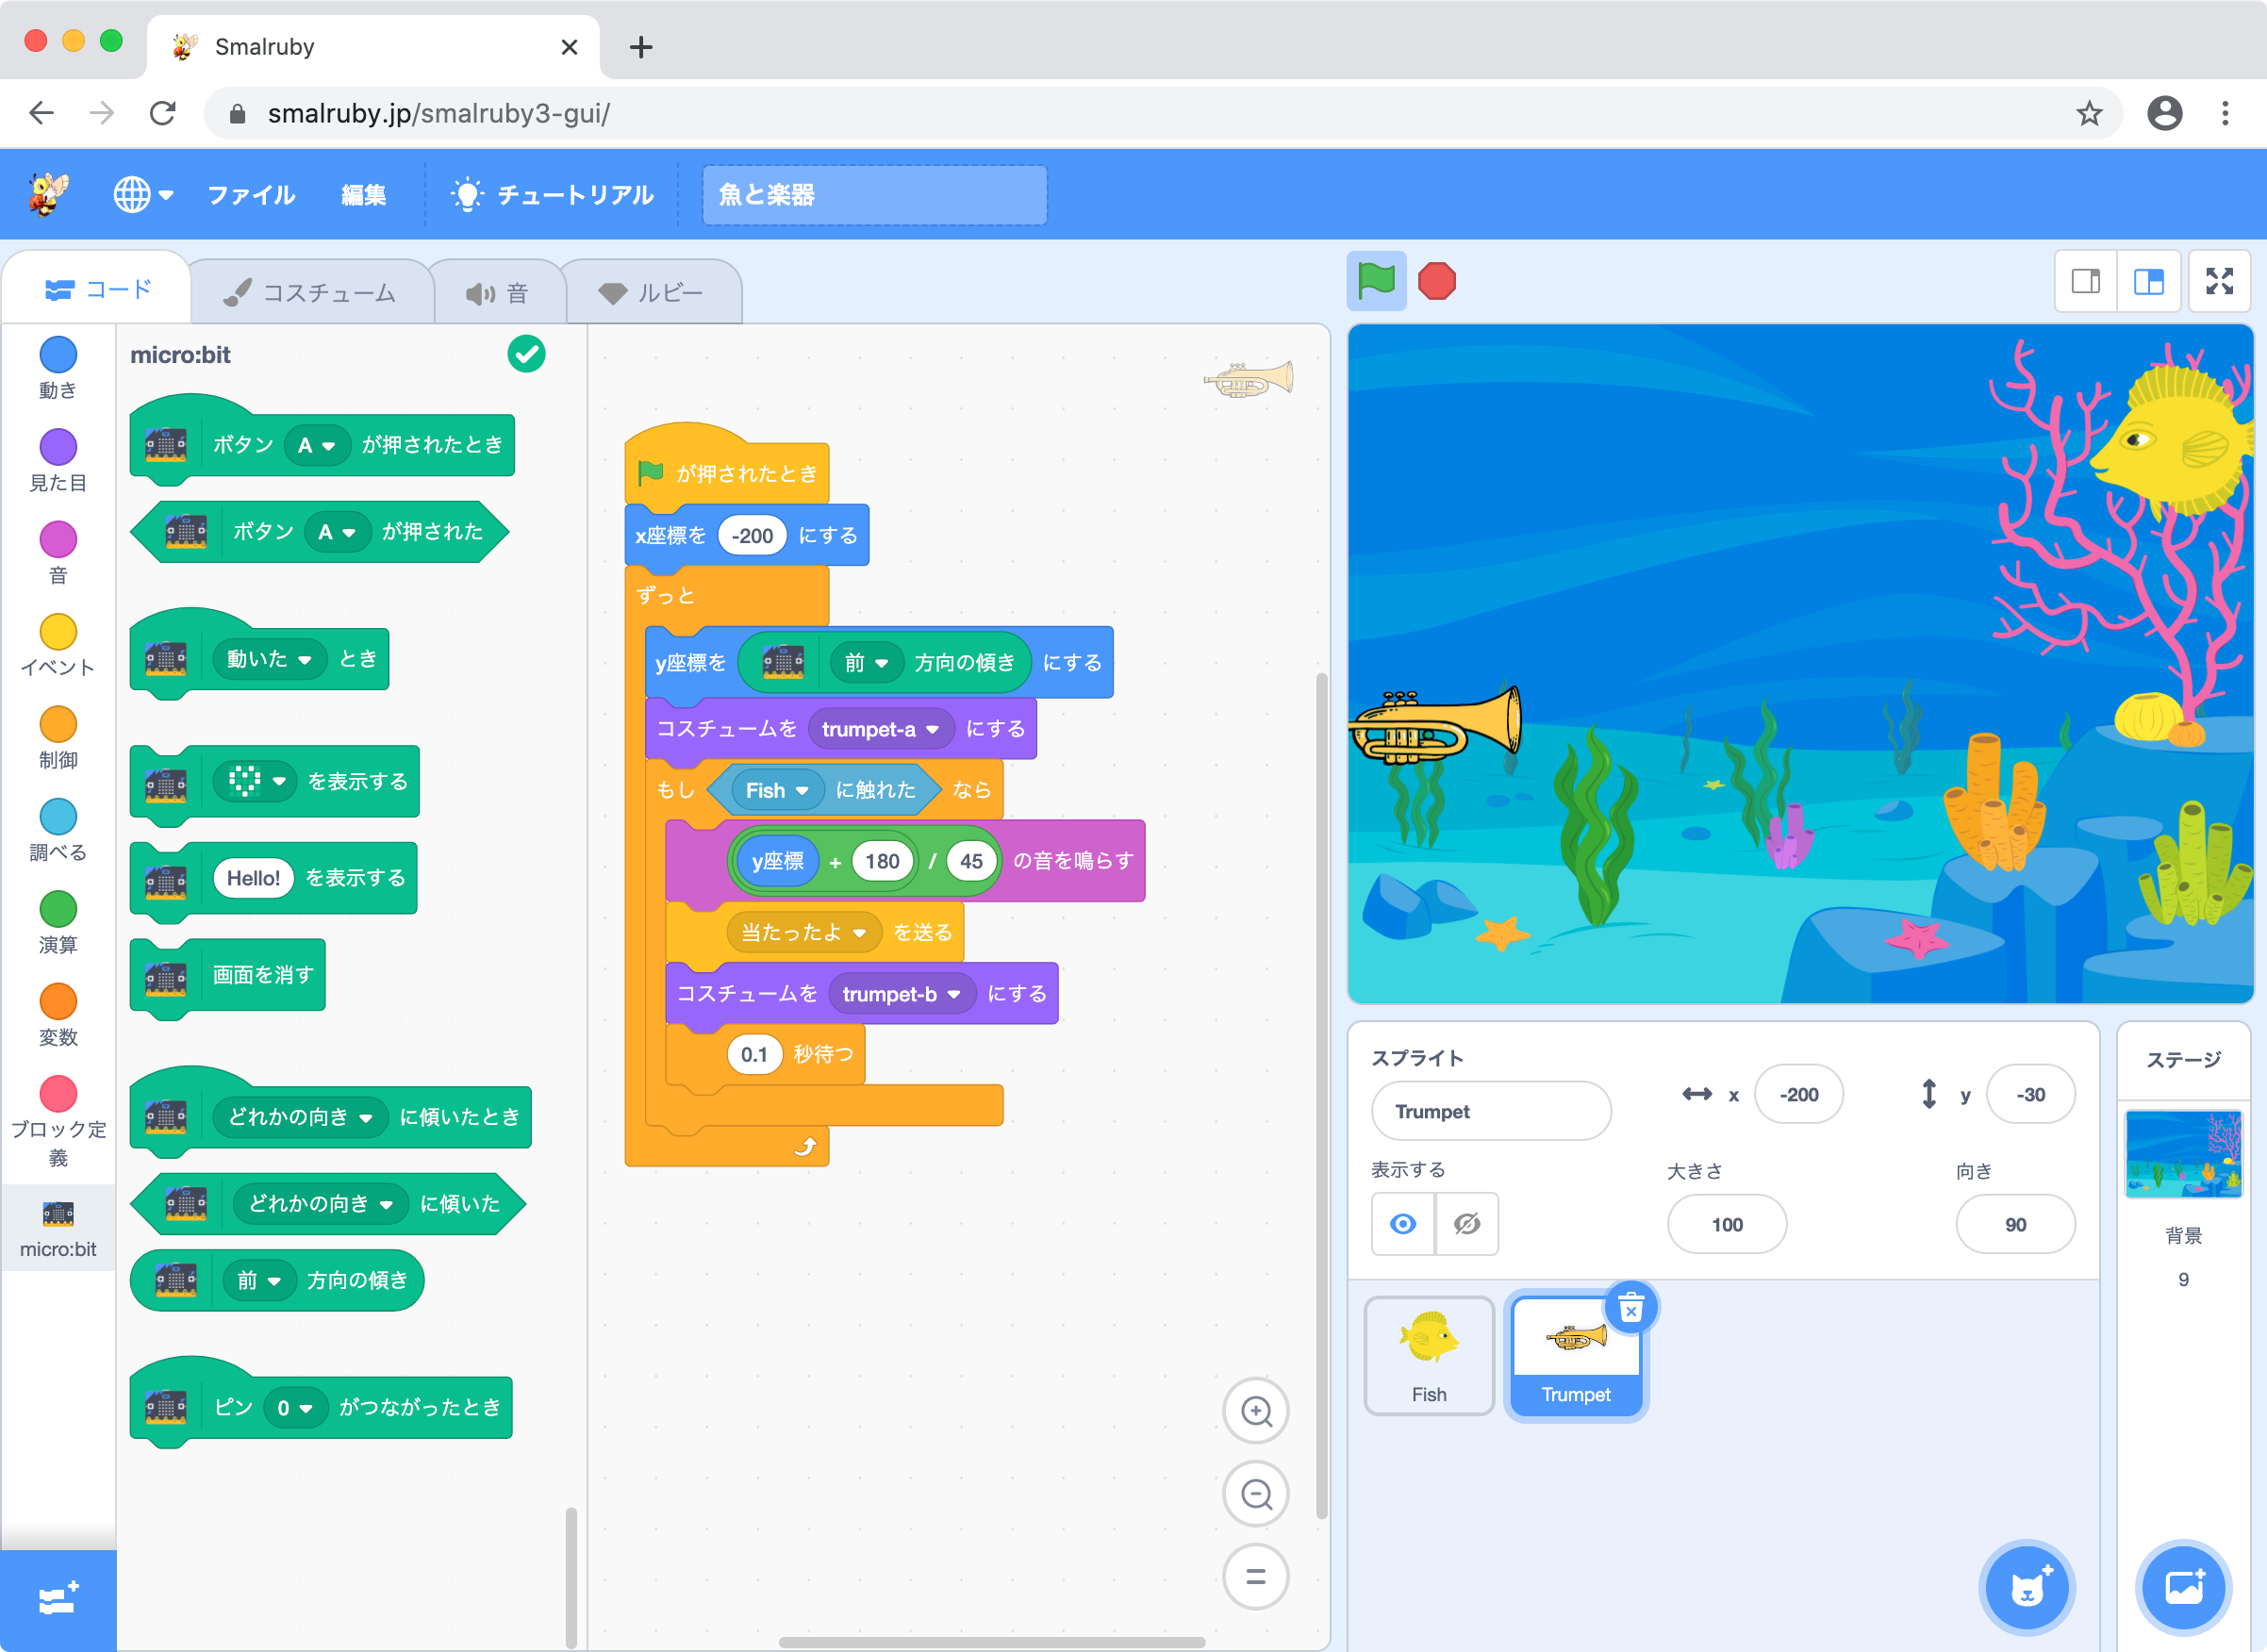The height and width of the screenshot is (1652, 2267).
Task: Click the 0.1 seconds wait value
Action: click(x=754, y=1055)
